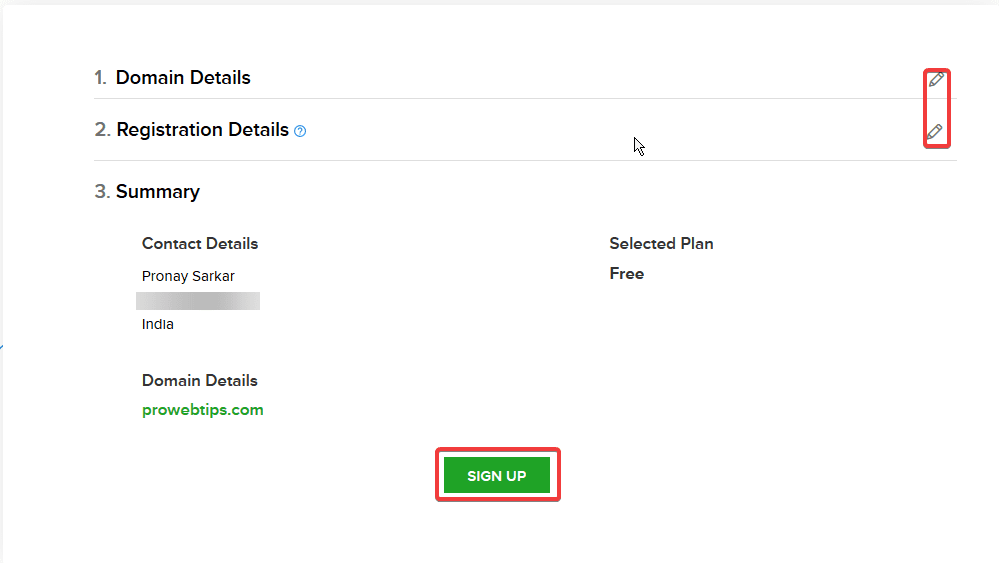Select the Summary section heading

(157, 192)
